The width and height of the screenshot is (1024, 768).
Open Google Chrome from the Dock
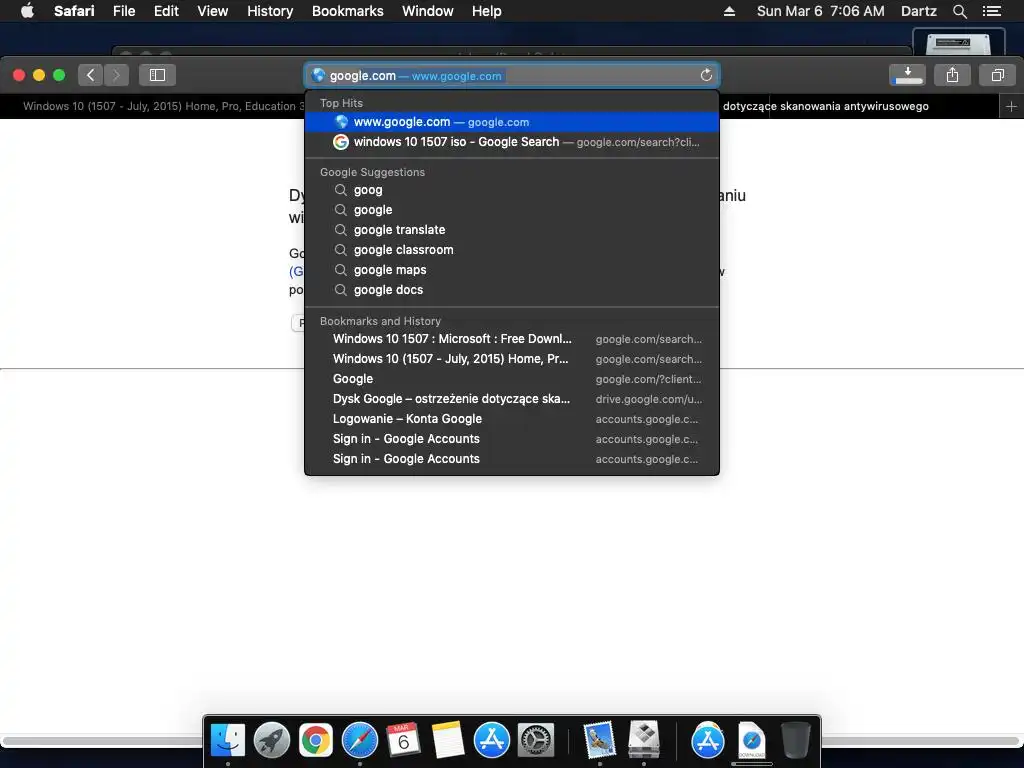point(315,741)
